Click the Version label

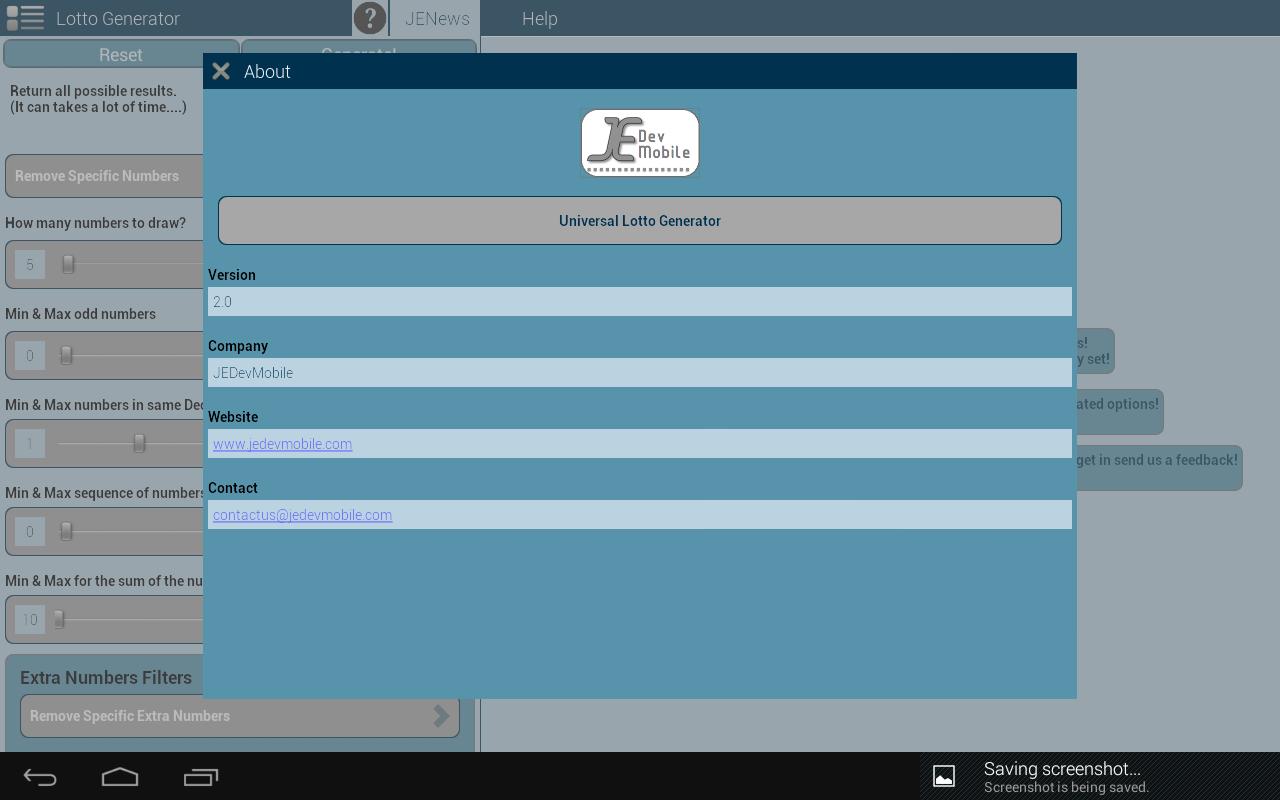(232, 275)
